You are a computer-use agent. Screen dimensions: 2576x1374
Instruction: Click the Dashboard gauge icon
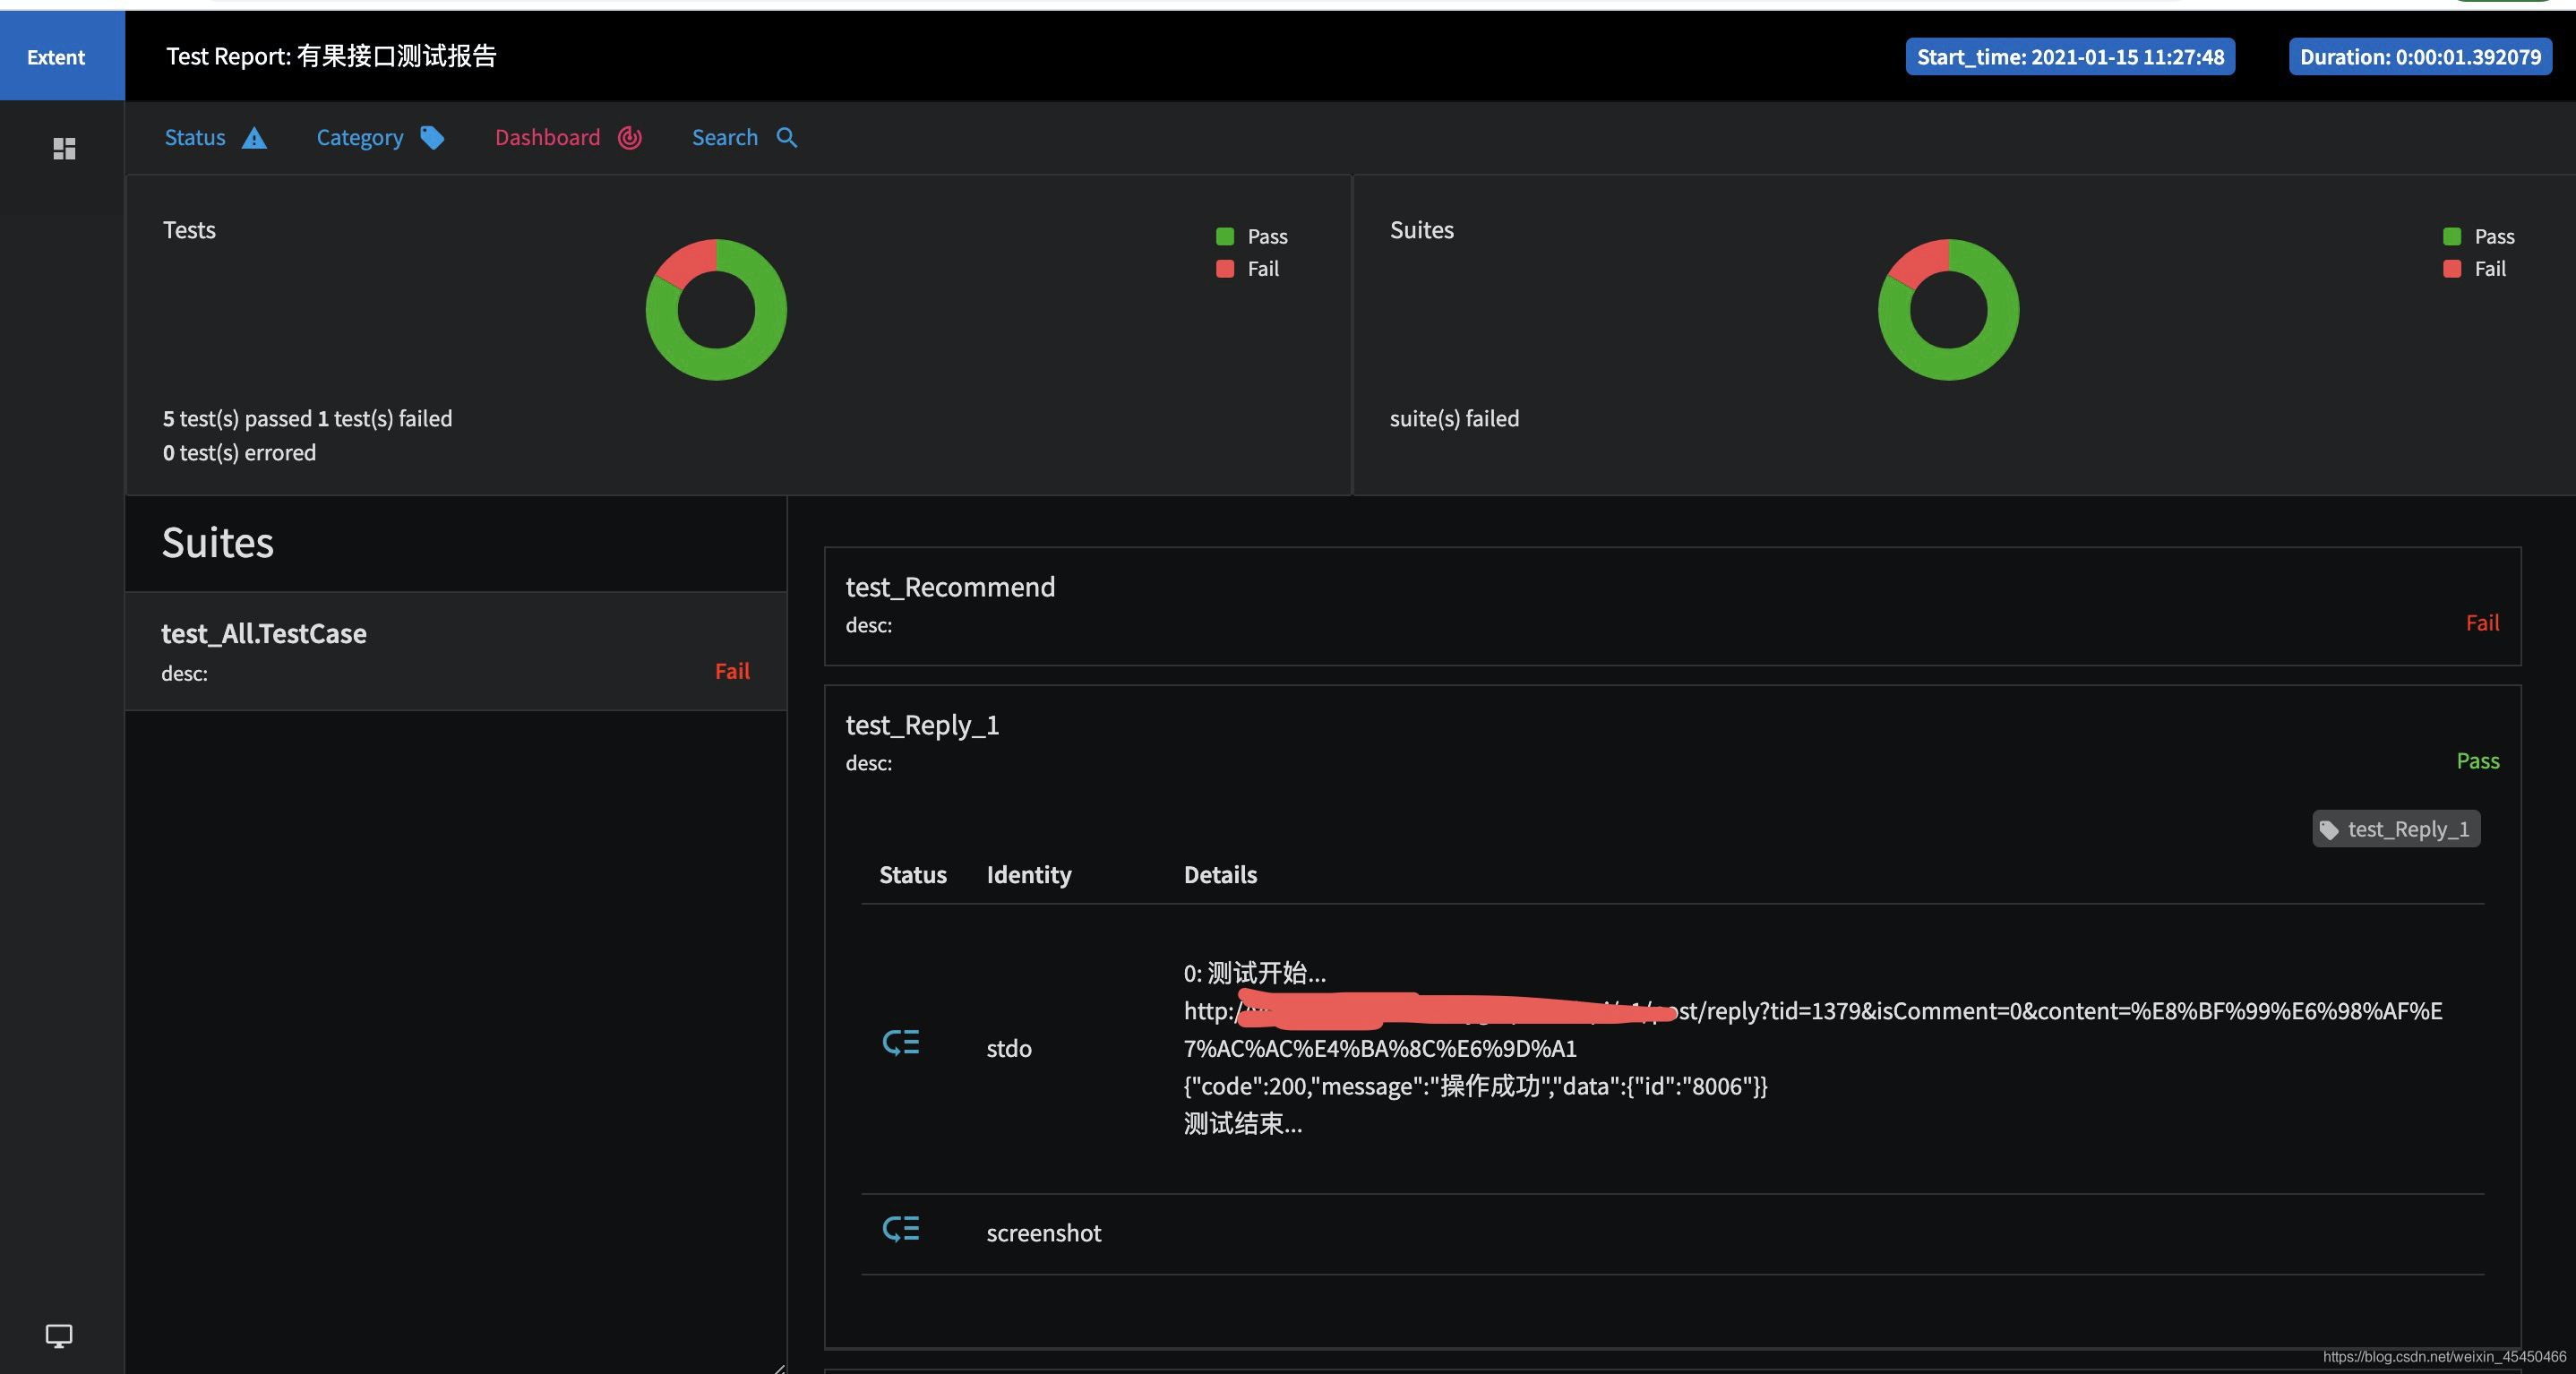pyautogui.click(x=630, y=138)
